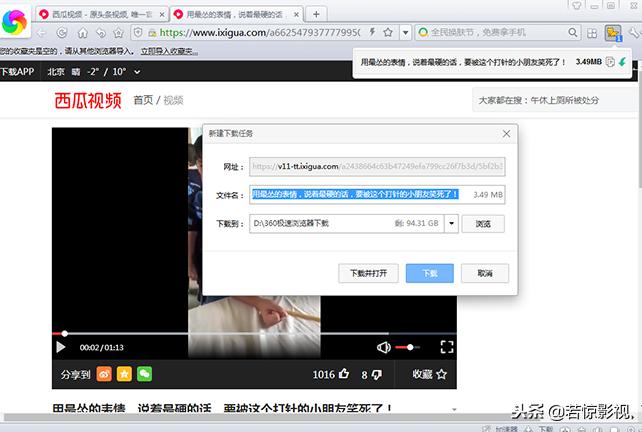Viewport: 642px width, 432px height.
Task: Click the lightning speed mode icon
Action: (372, 32)
